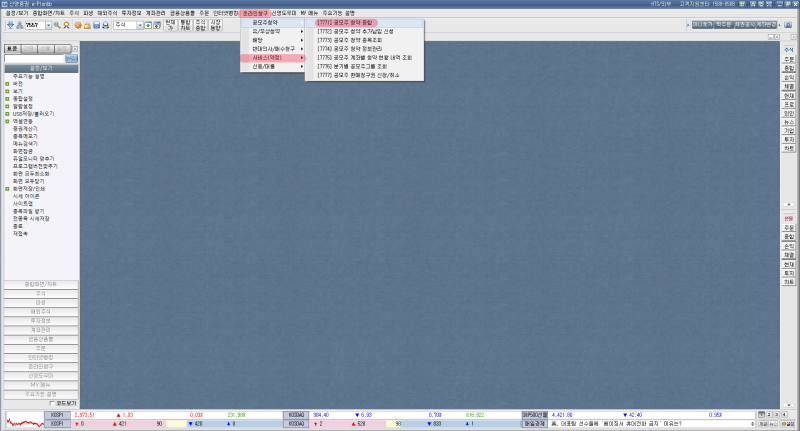Click the first KOSPI label in index bar
Viewport: 800px width, 431px height.
57,415
